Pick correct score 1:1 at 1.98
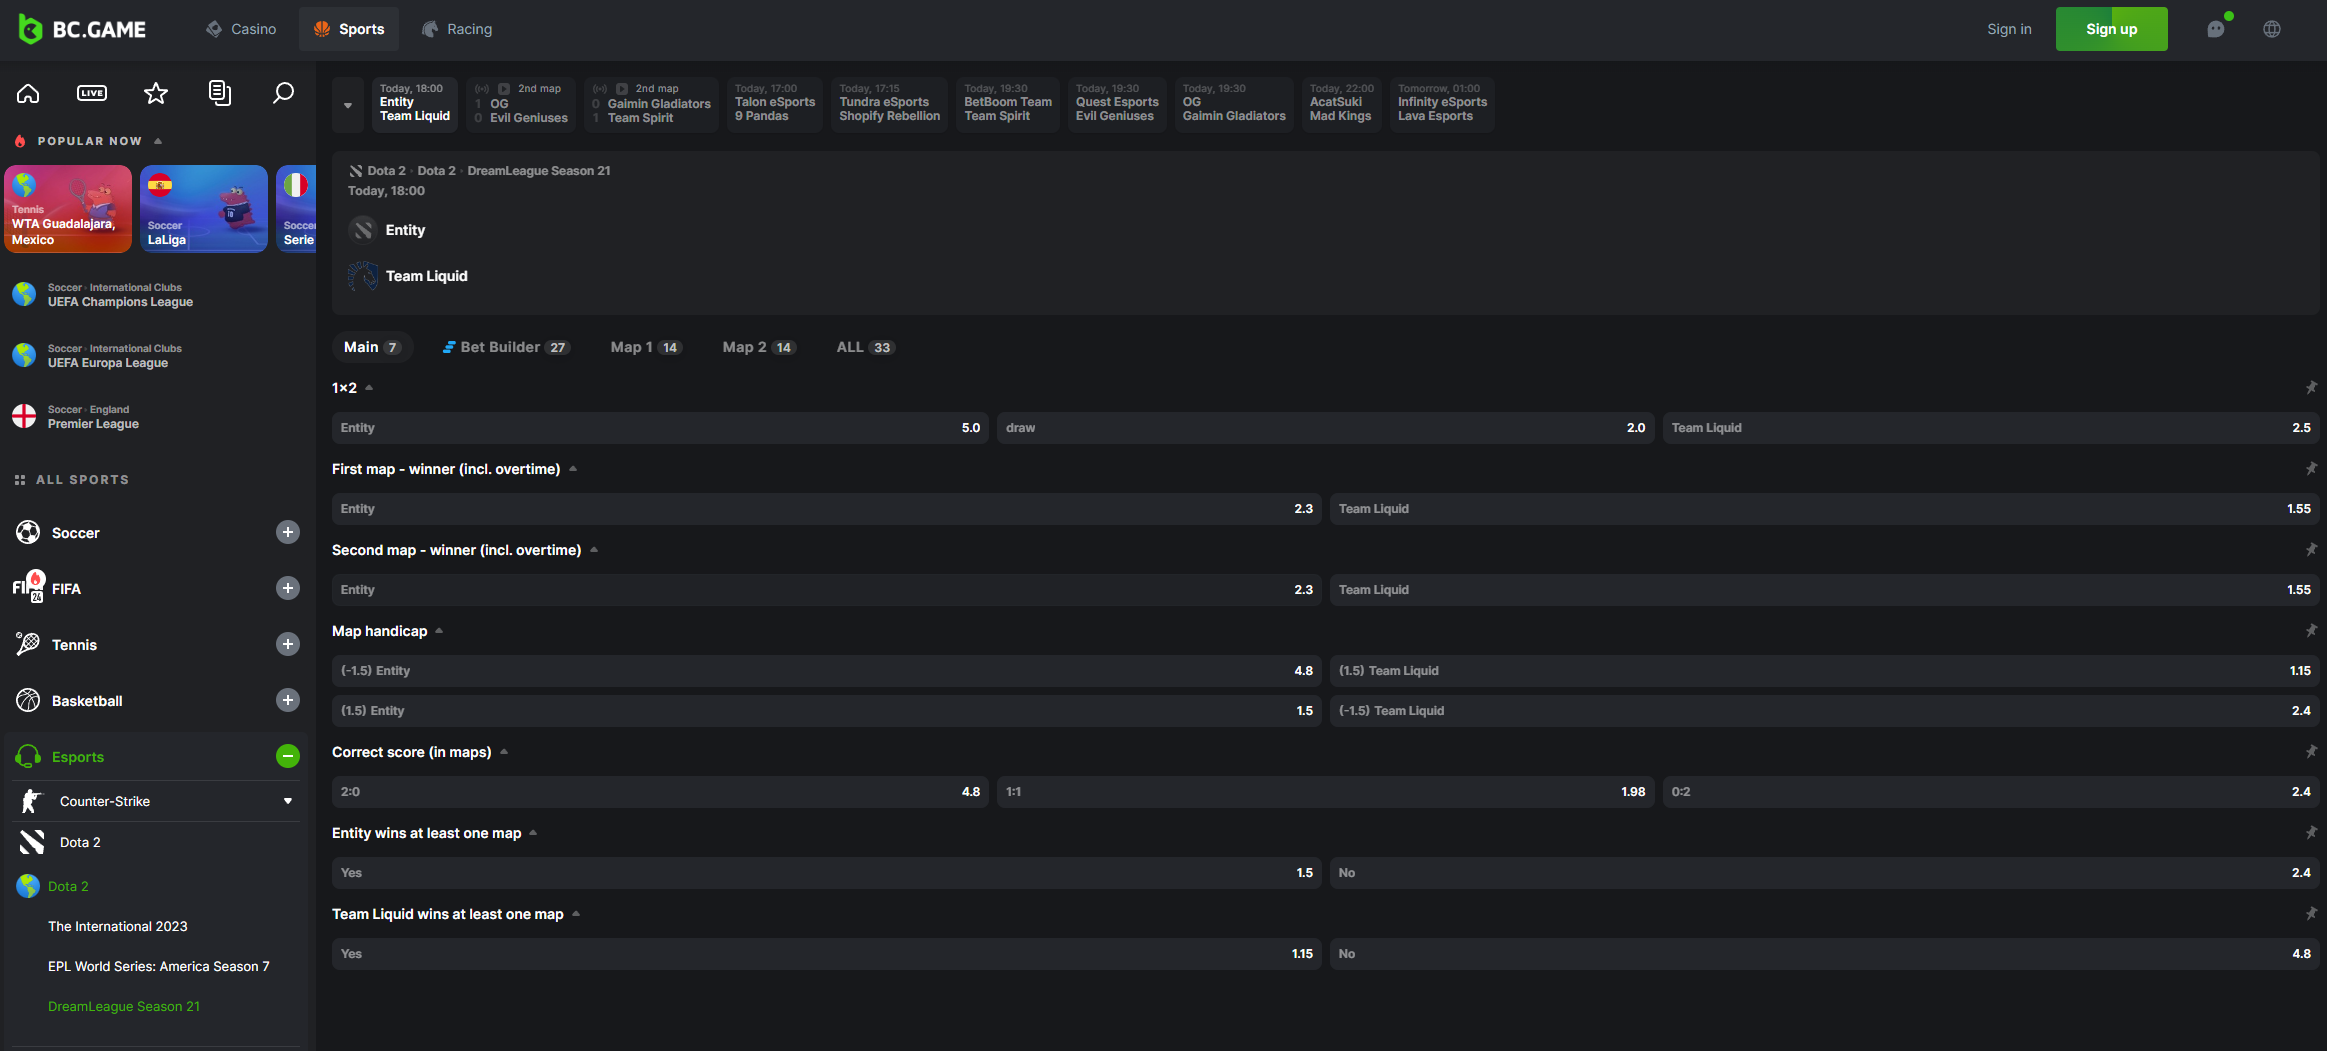This screenshot has width=2327, height=1051. 1325,791
